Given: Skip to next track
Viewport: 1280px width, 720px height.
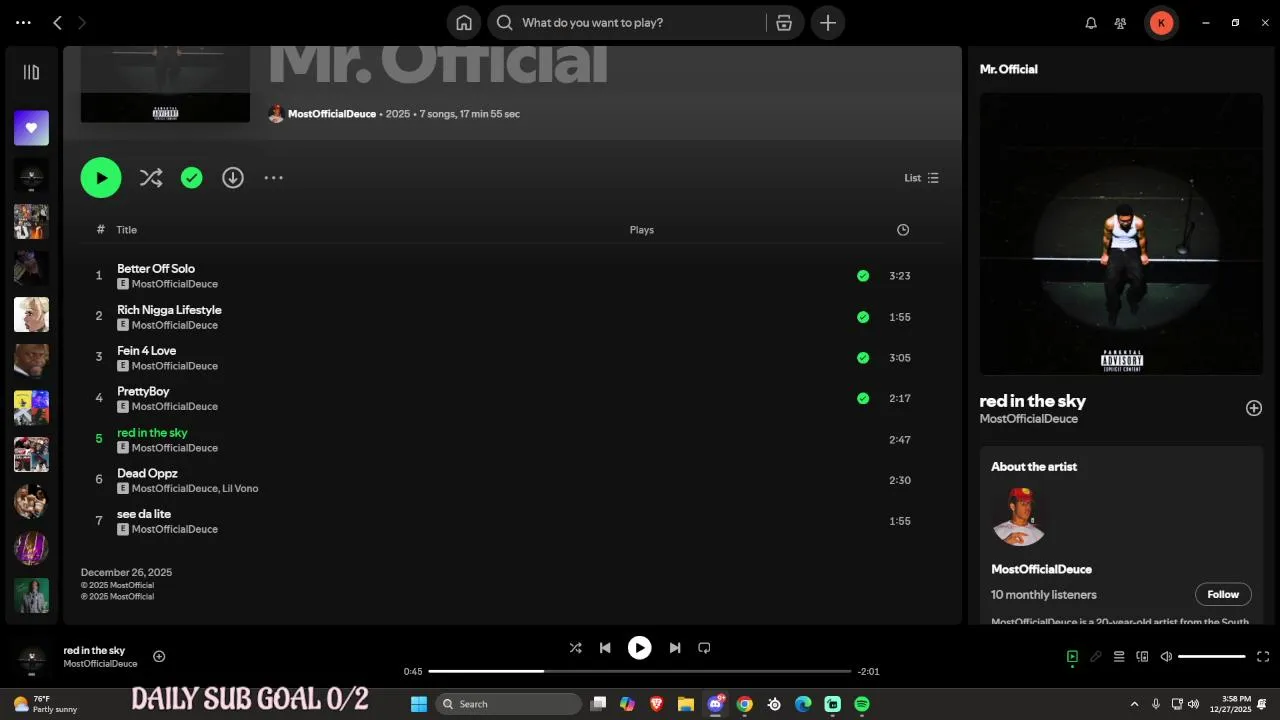Looking at the screenshot, I should point(675,648).
